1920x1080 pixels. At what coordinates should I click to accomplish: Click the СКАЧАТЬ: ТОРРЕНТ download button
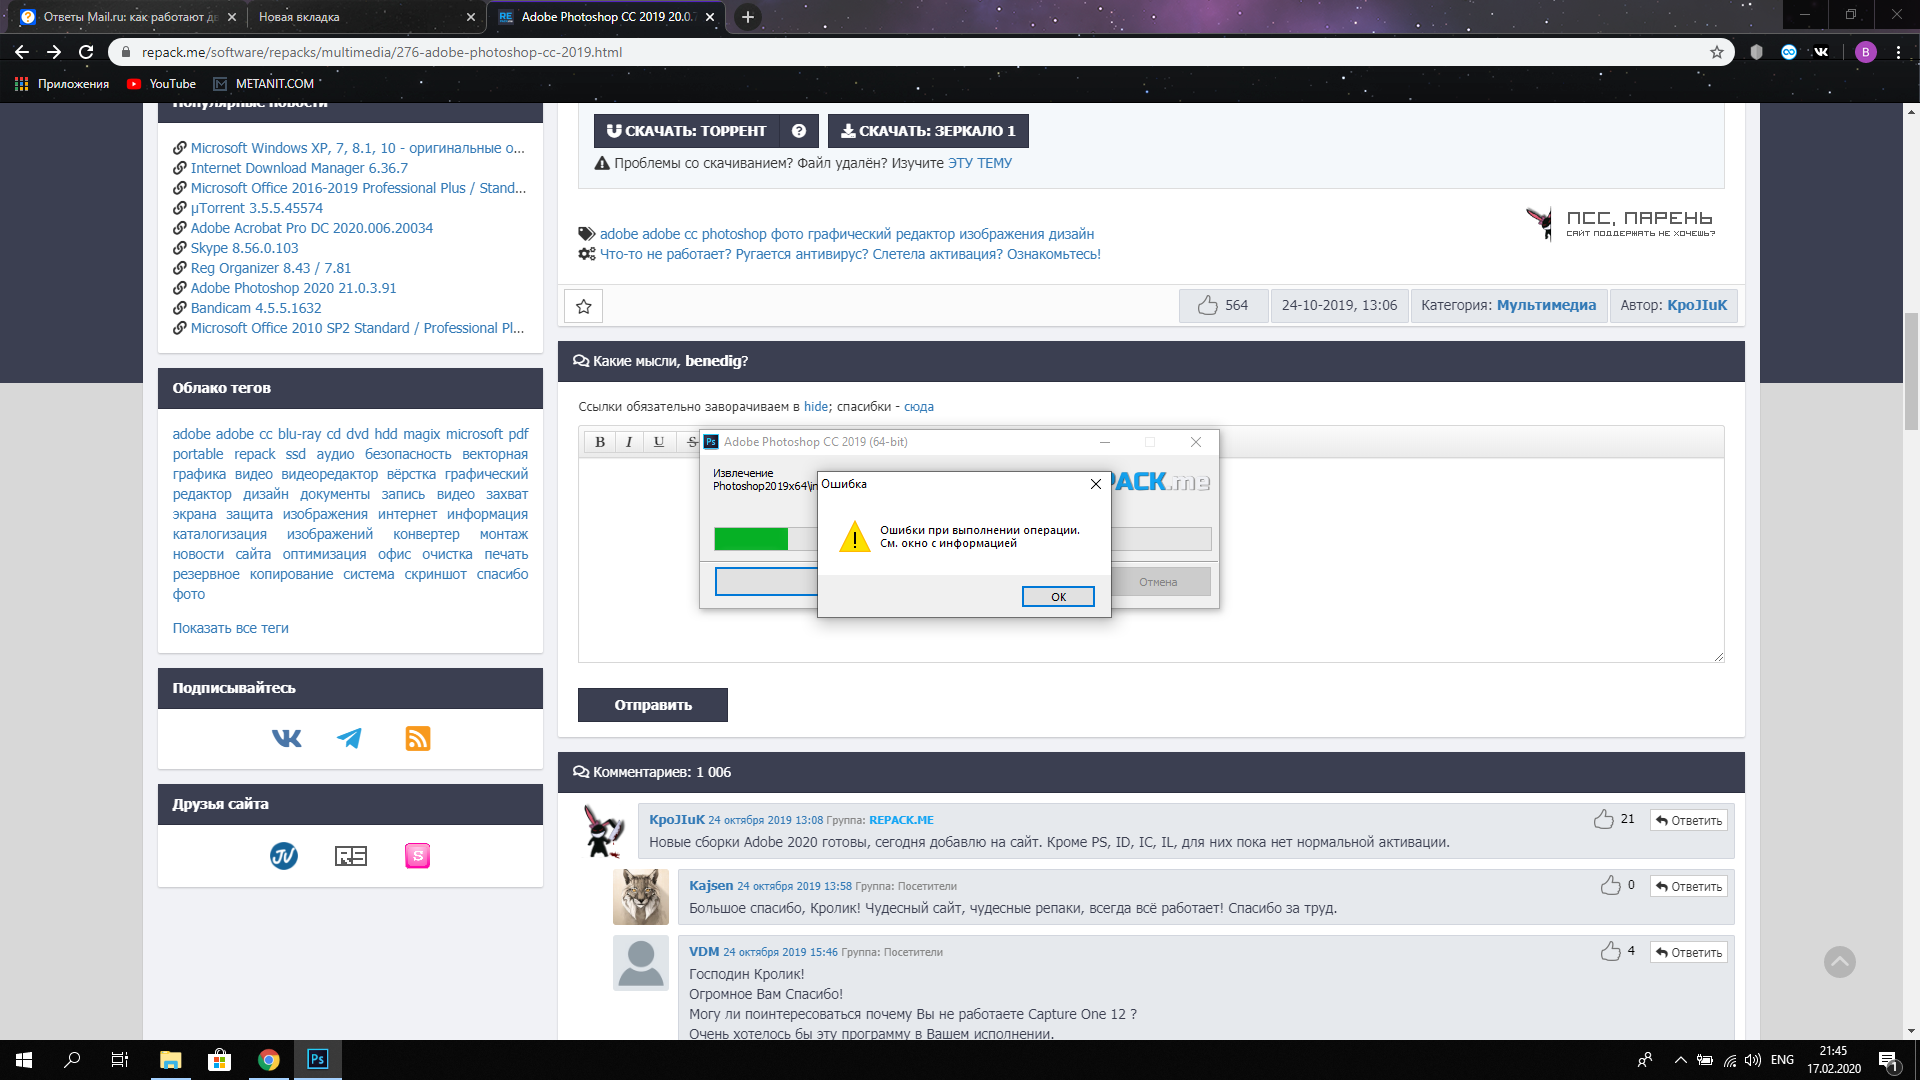pyautogui.click(x=687, y=131)
